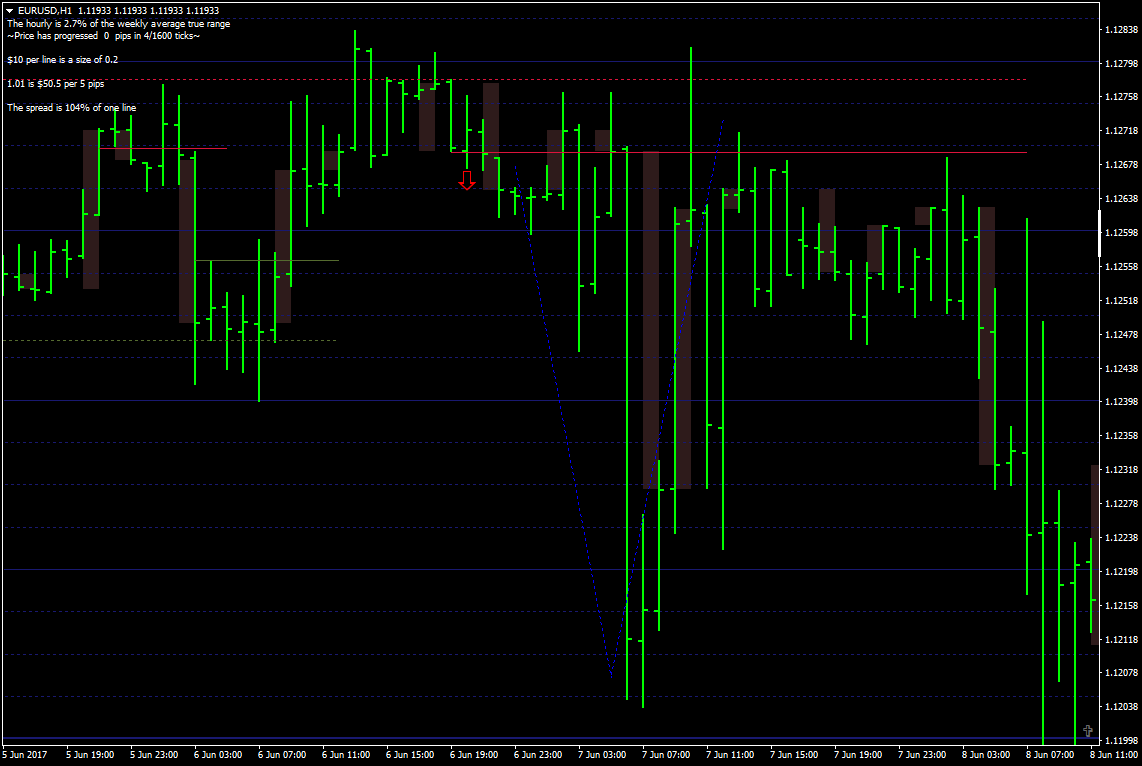1142x766 pixels.
Task: Click the '7 Jun 23:00' time label
Action: click(922, 754)
